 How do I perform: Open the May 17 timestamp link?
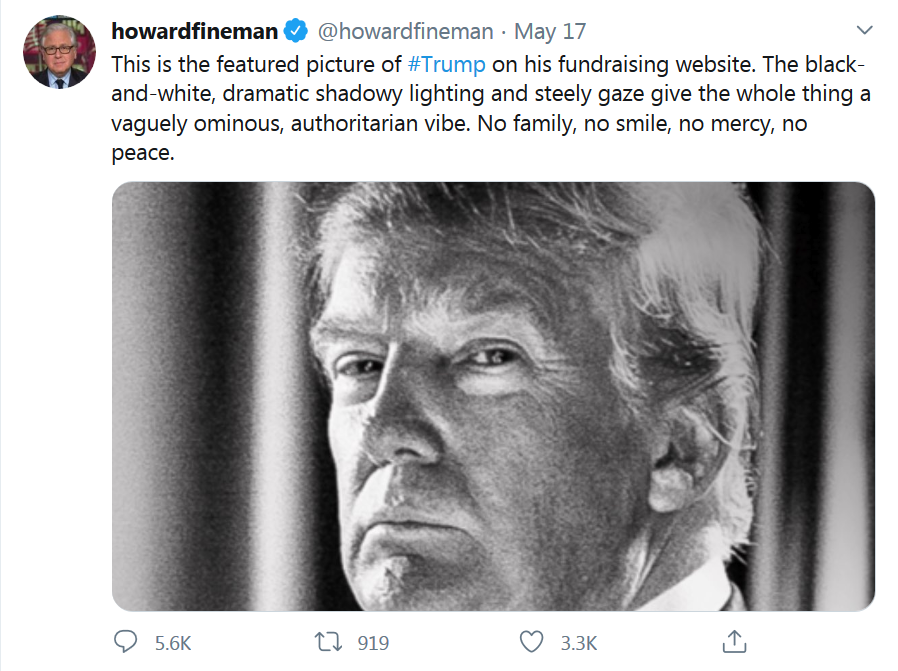click(550, 31)
